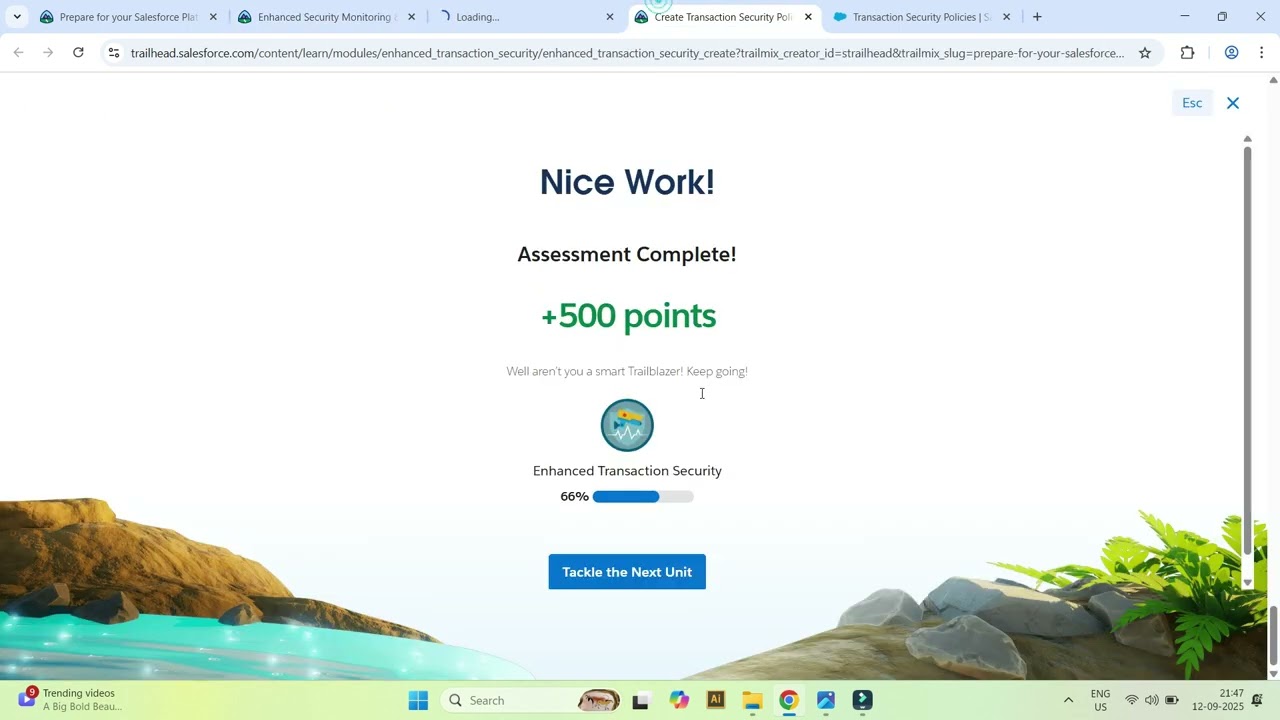View site information icon in address bar
Image resolution: width=1280 pixels, height=720 pixels.
(x=114, y=53)
